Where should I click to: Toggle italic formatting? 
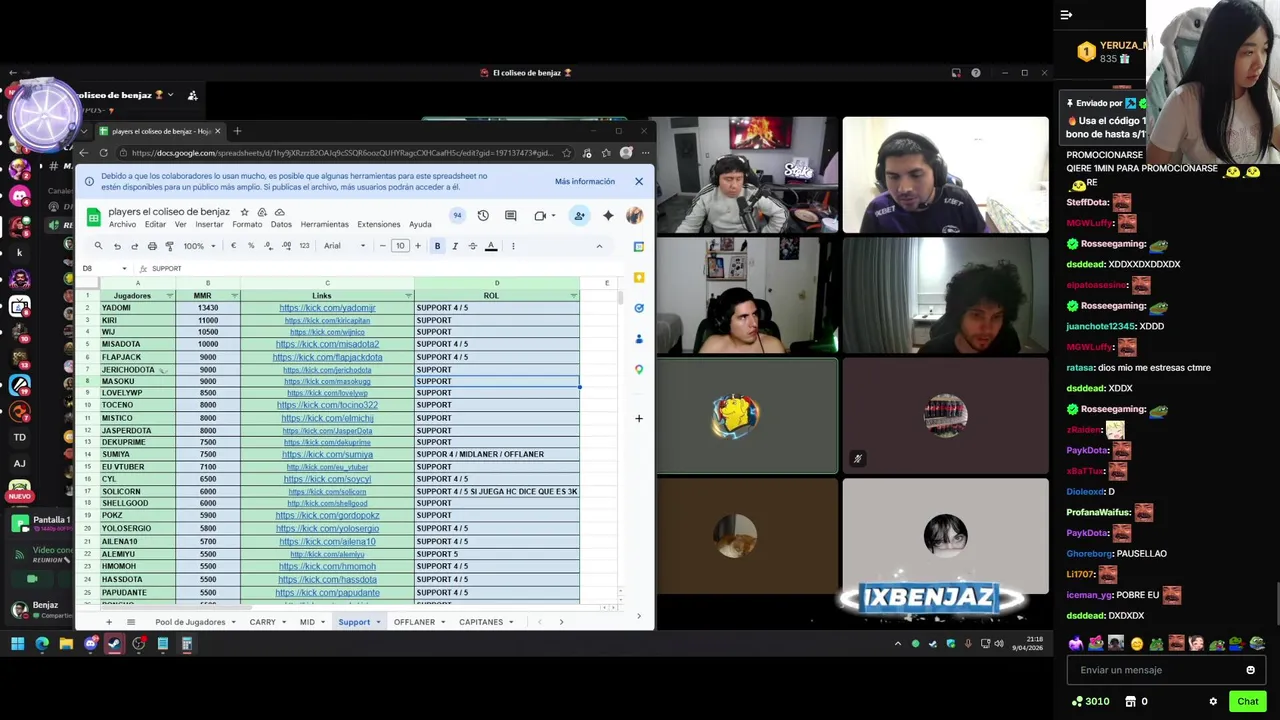tap(455, 246)
